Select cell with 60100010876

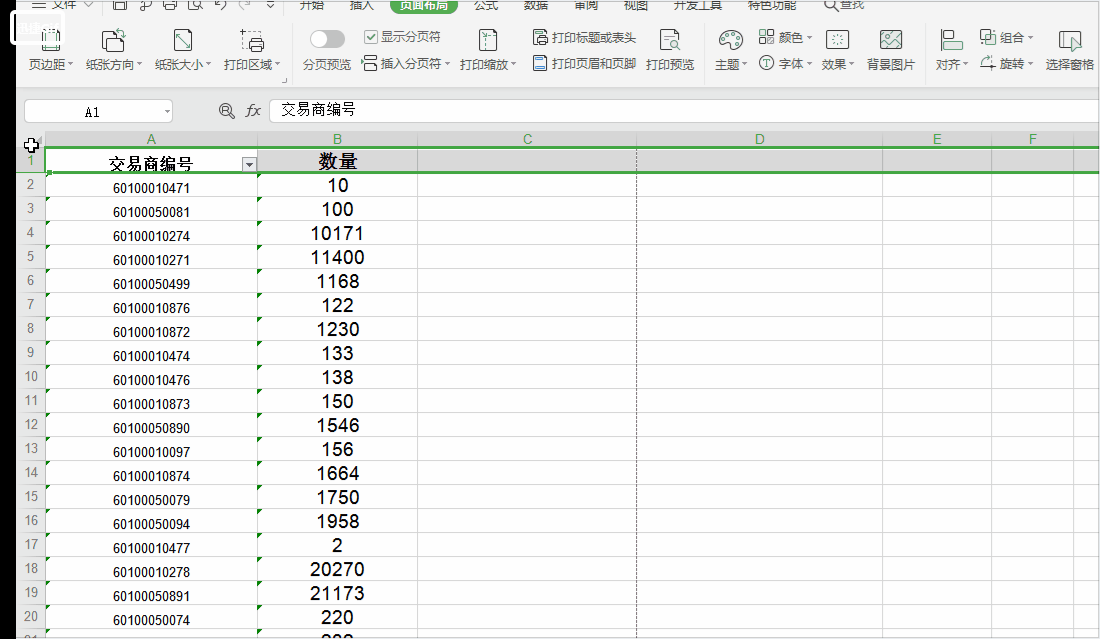pos(151,305)
